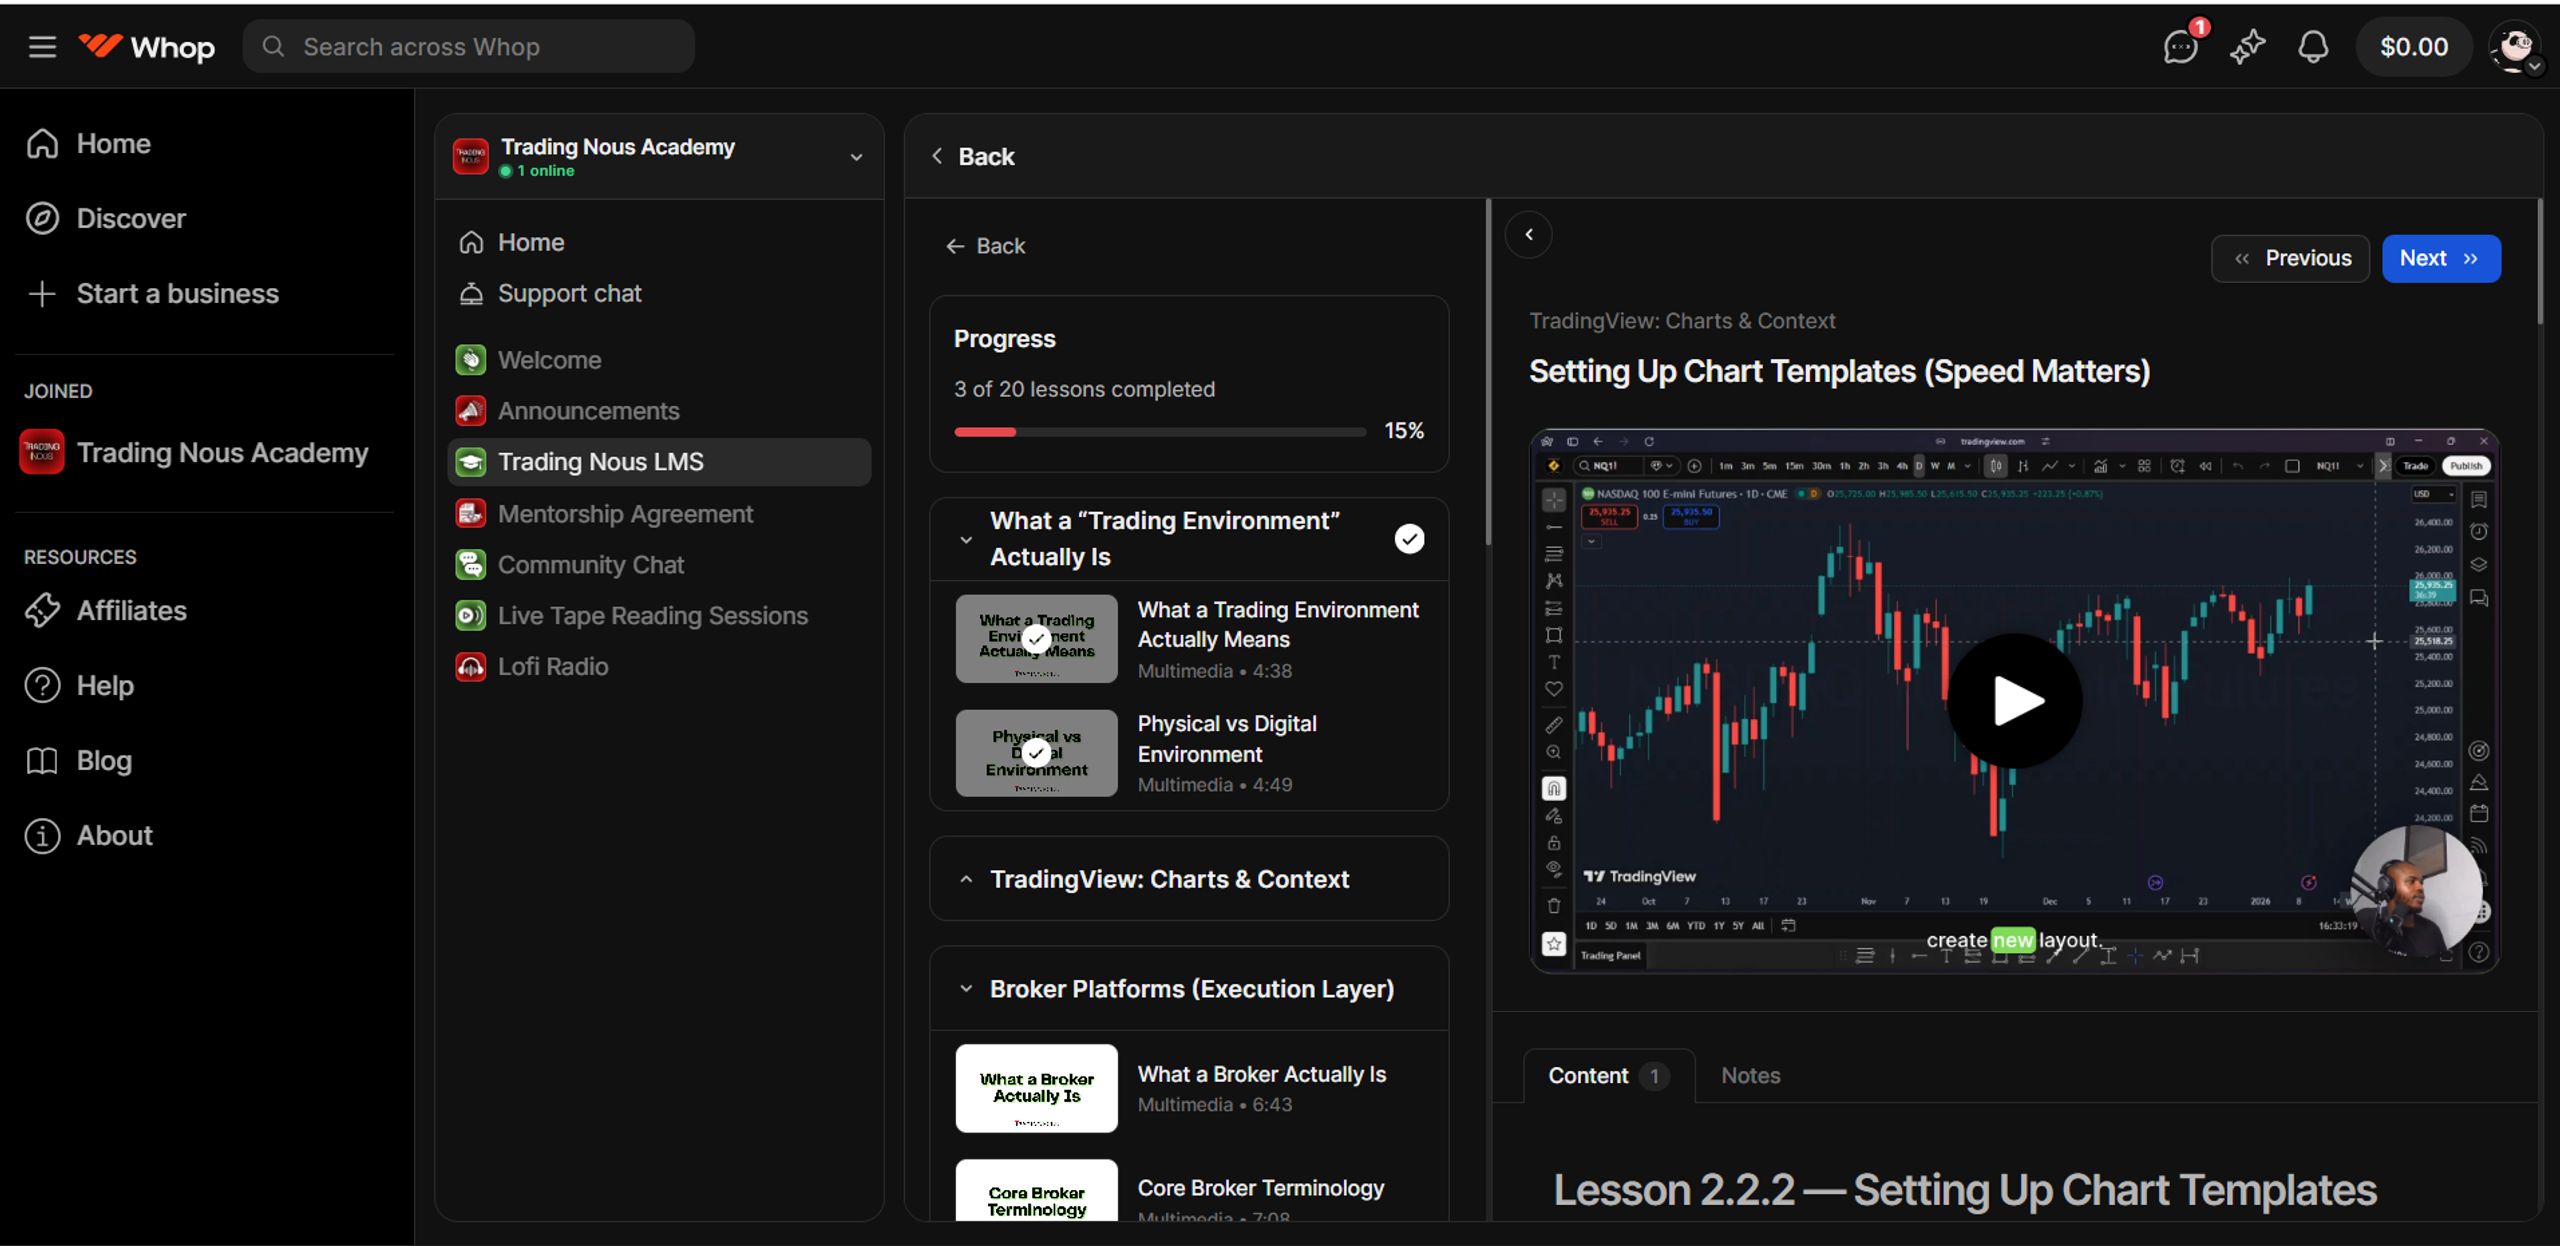Viewport: 2560px width, 1246px height.
Task: Collapse the What a Trading Environment Actually Is section
Action: tap(966, 539)
